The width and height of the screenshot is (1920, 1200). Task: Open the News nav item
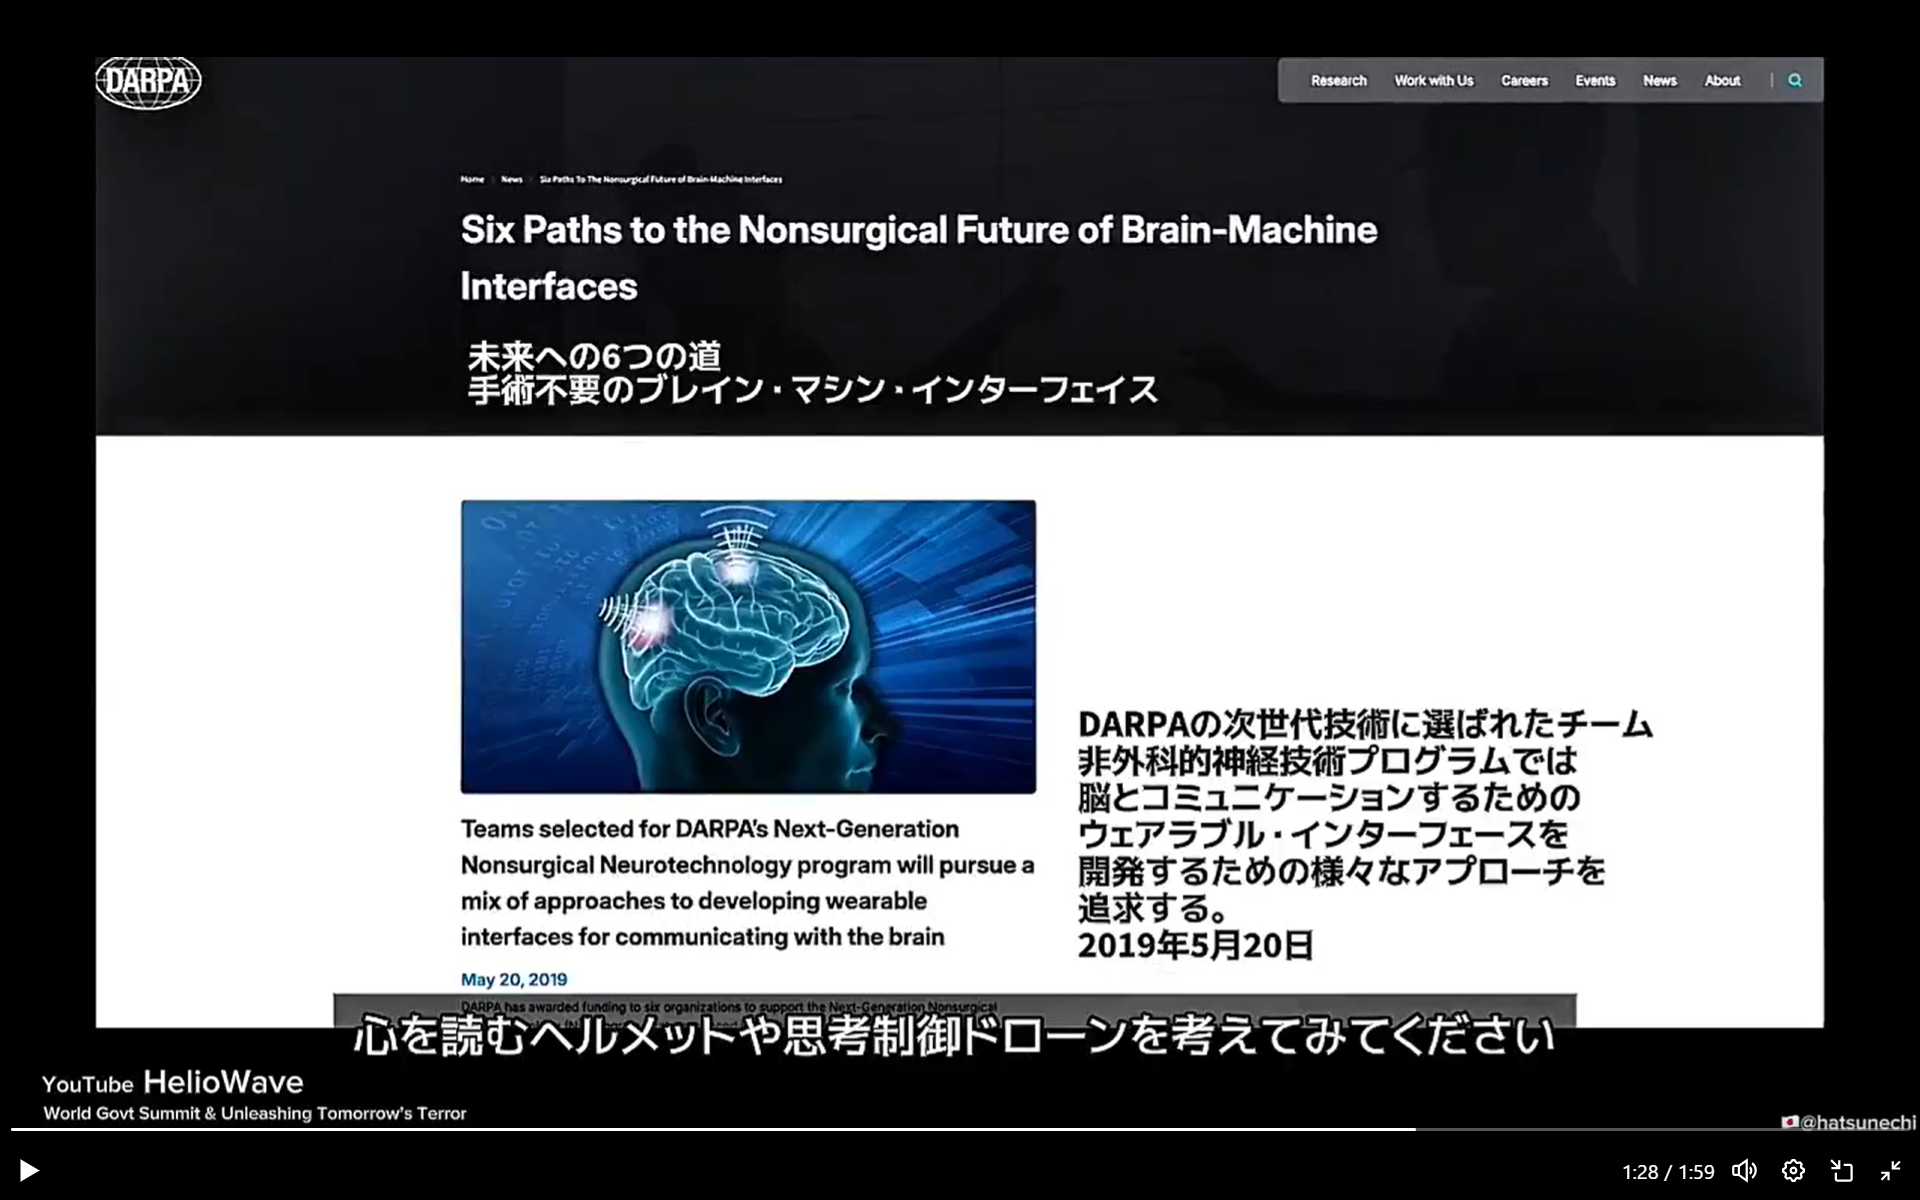click(x=1659, y=81)
